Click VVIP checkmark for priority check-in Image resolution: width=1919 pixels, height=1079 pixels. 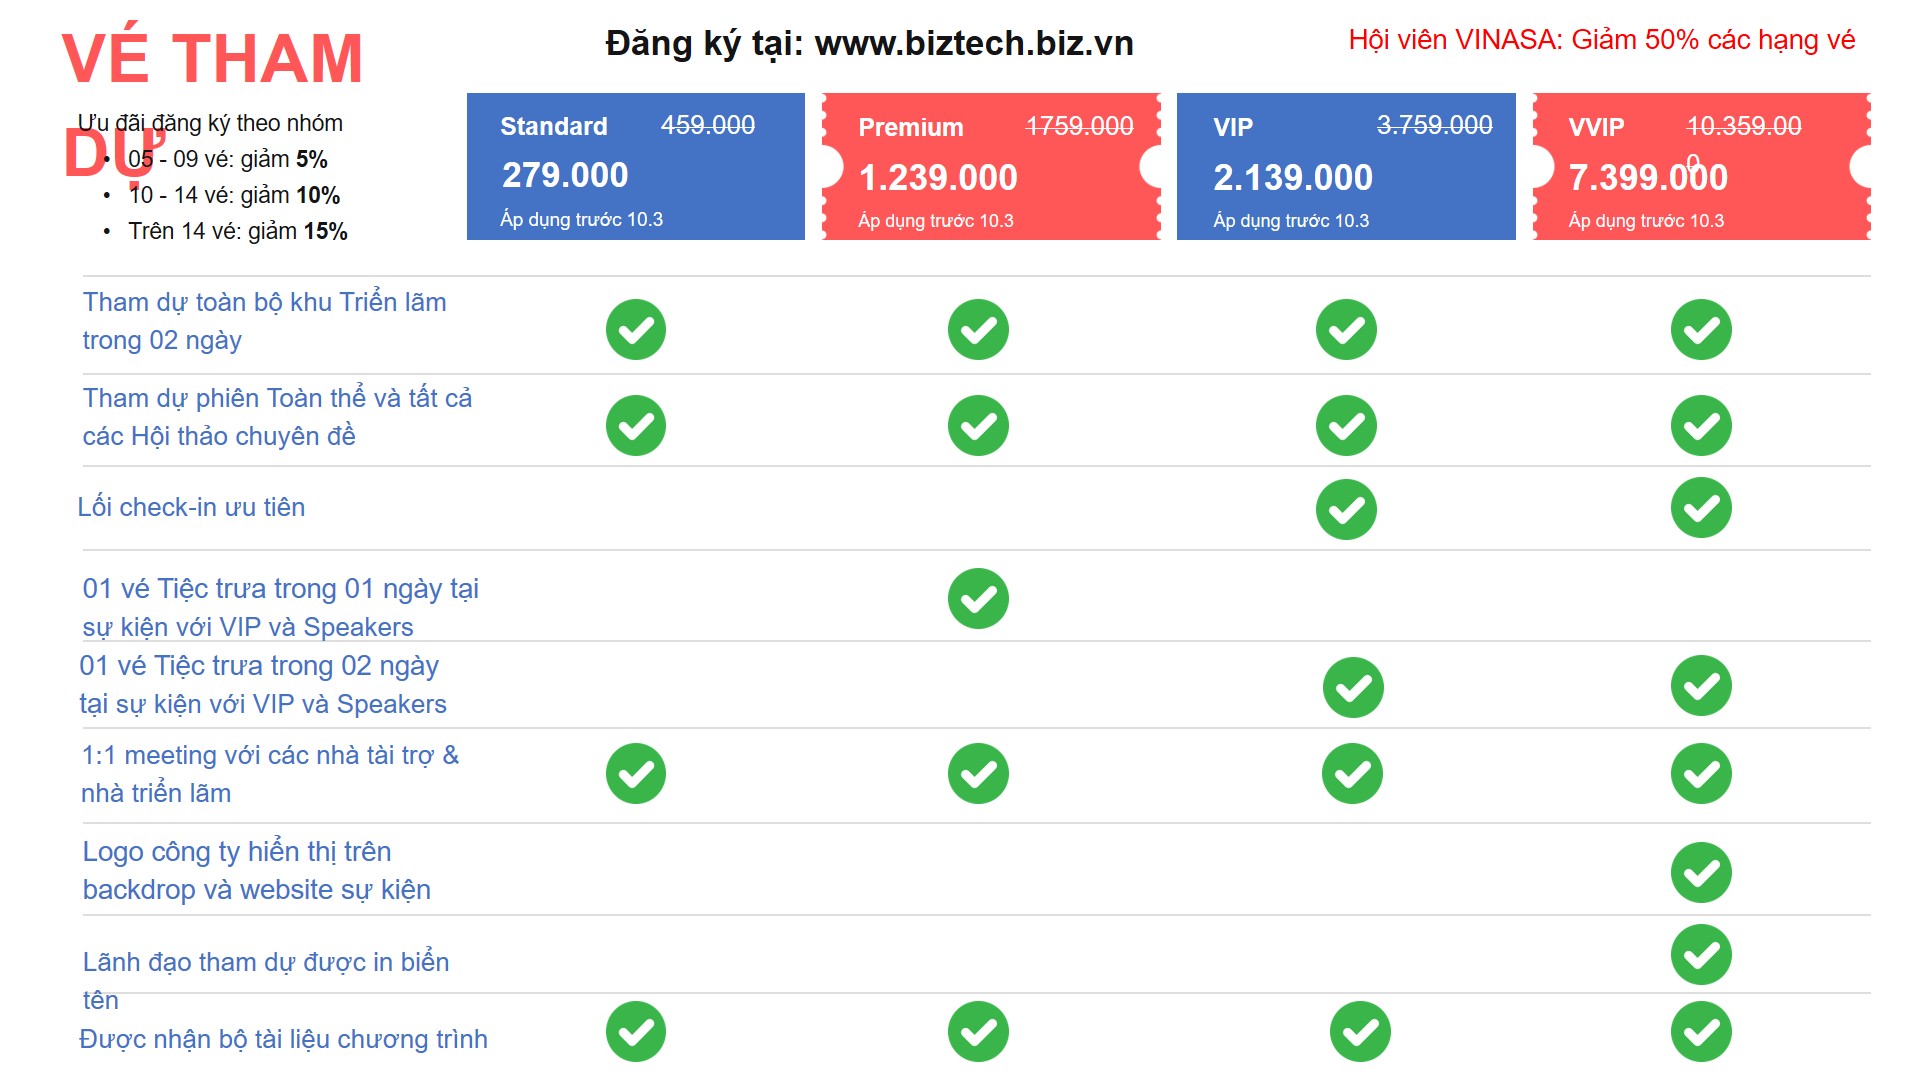(1701, 508)
